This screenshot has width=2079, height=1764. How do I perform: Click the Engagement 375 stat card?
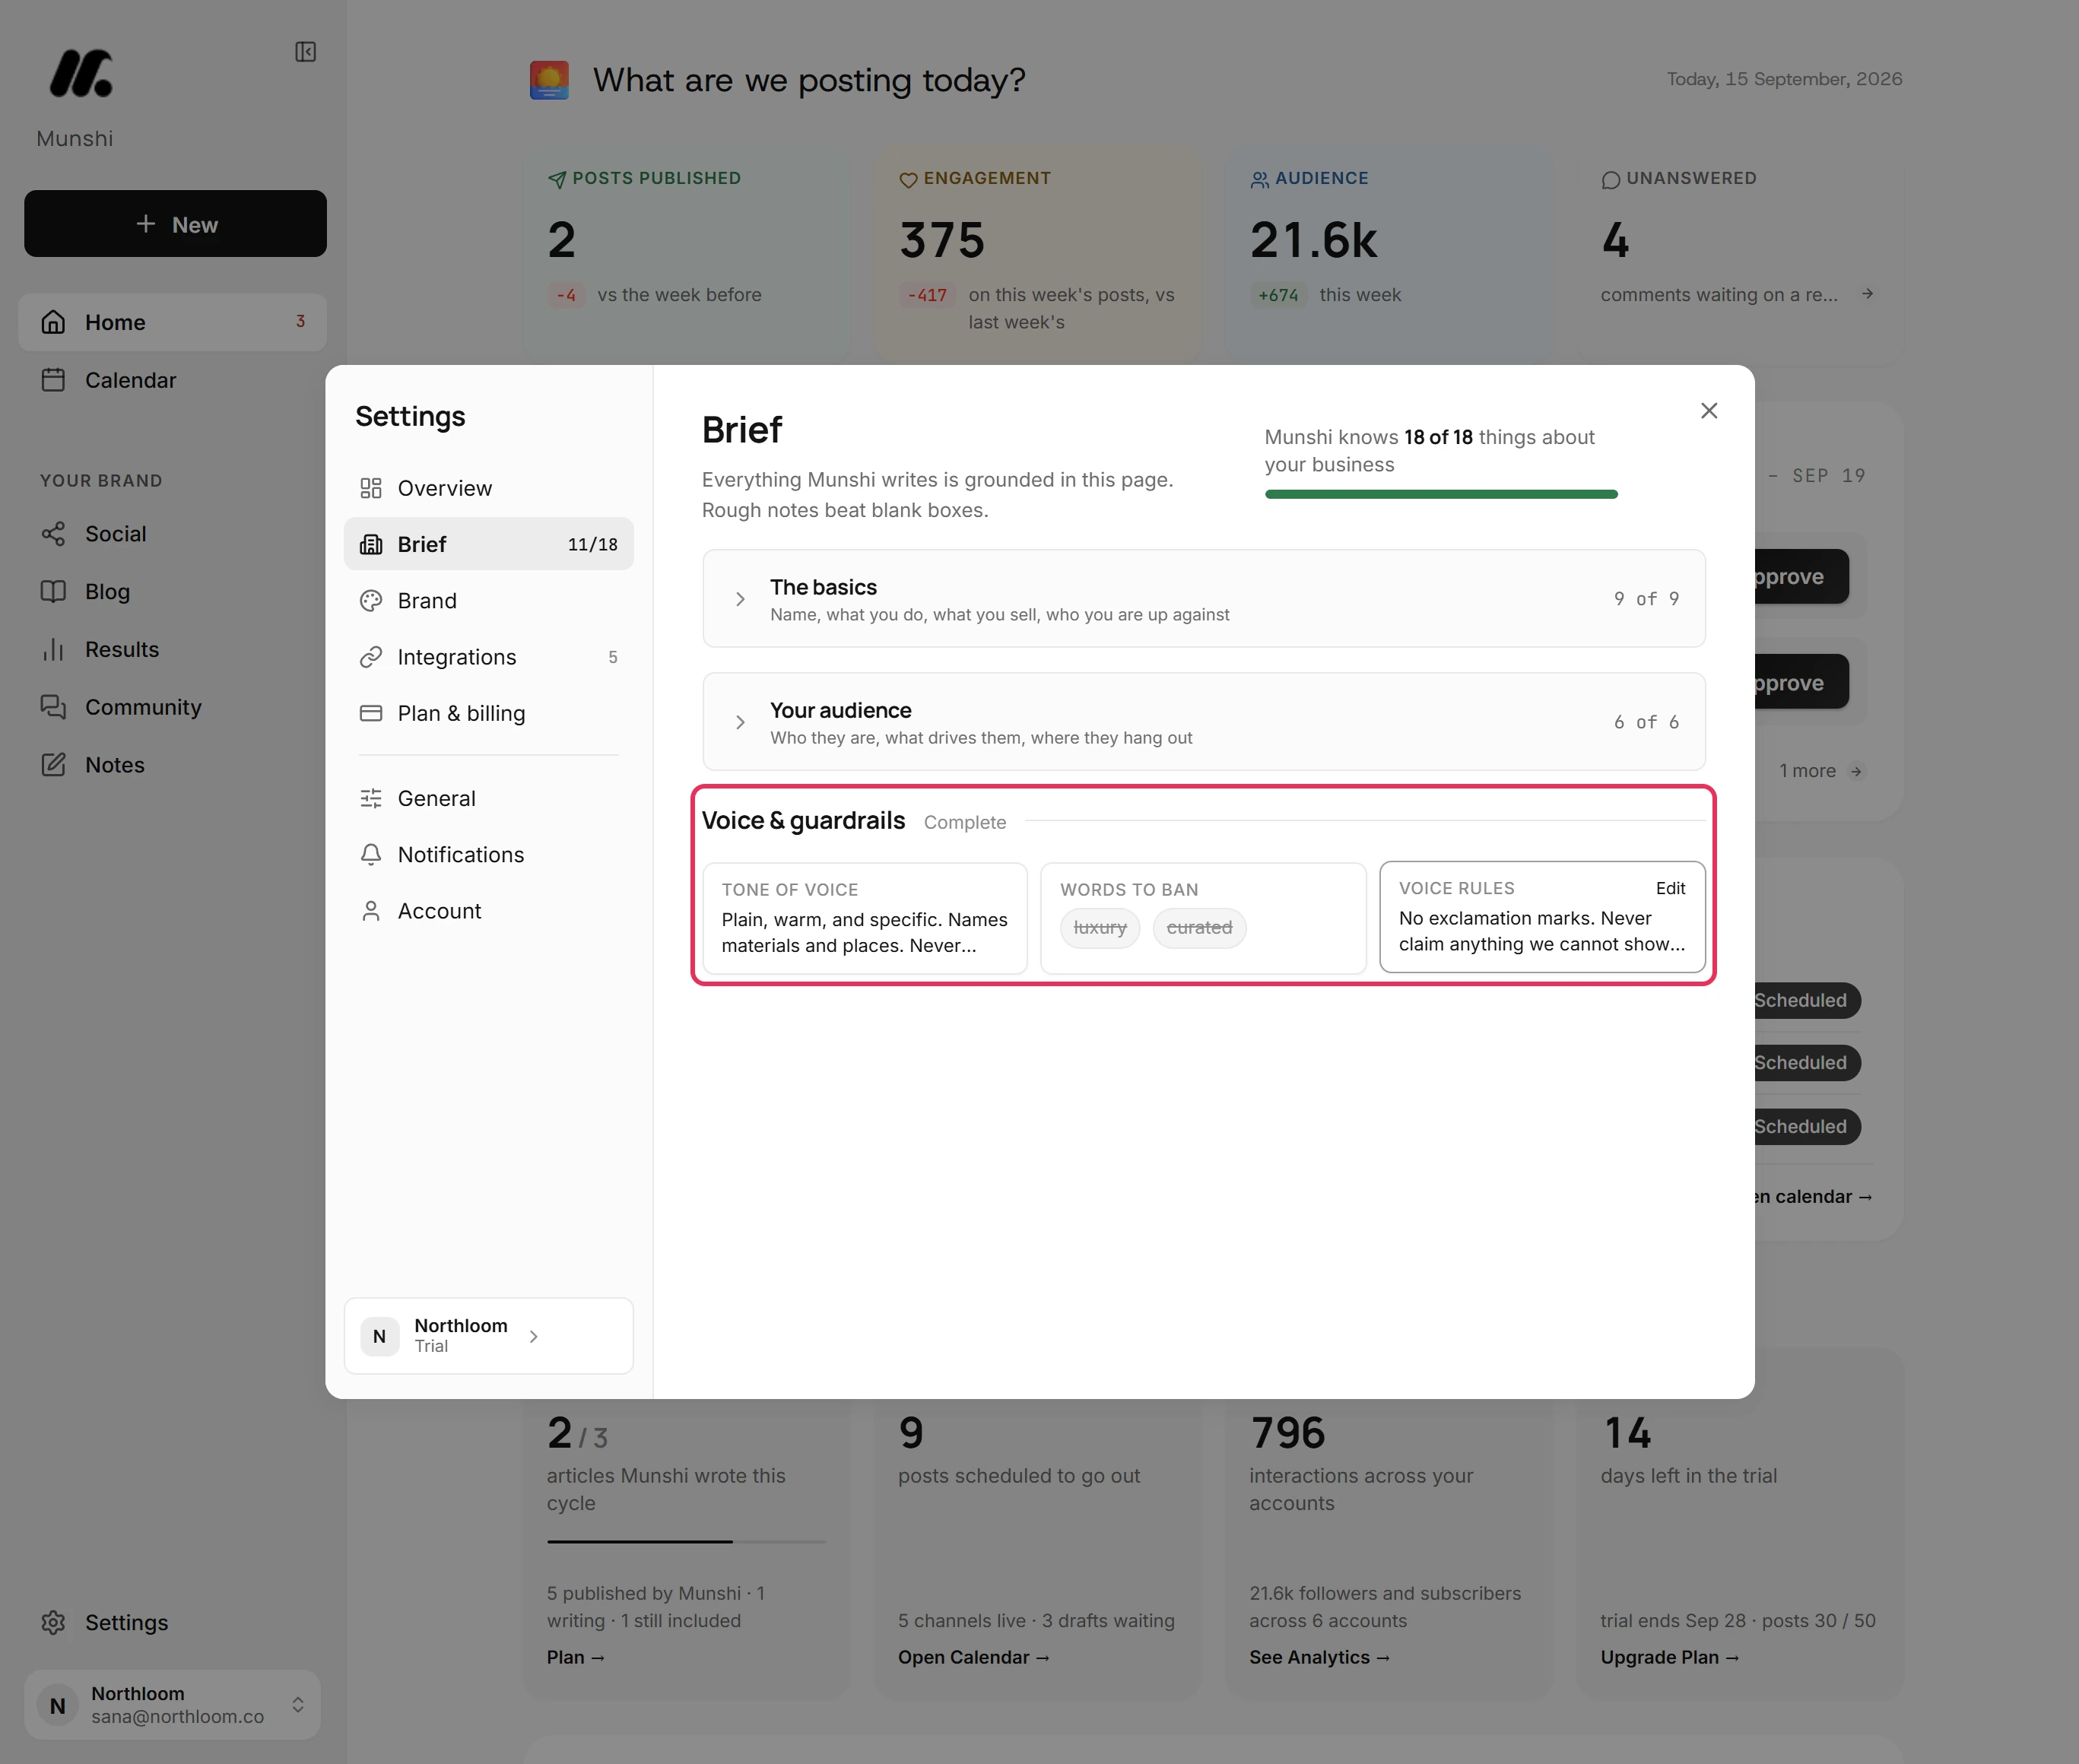pos(1038,254)
